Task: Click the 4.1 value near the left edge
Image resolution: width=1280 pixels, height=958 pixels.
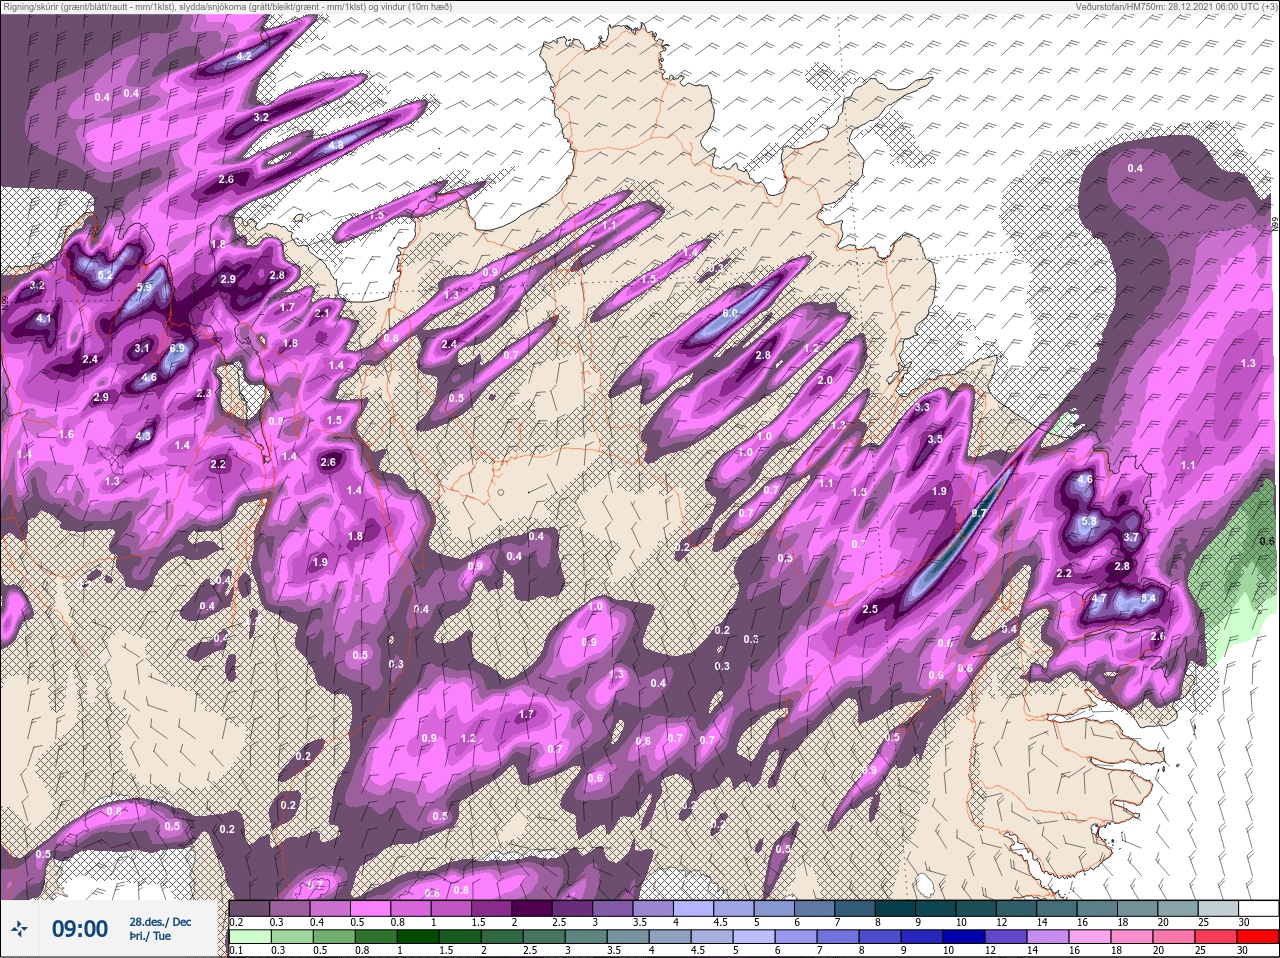Action: pyautogui.click(x=43, y=318)
